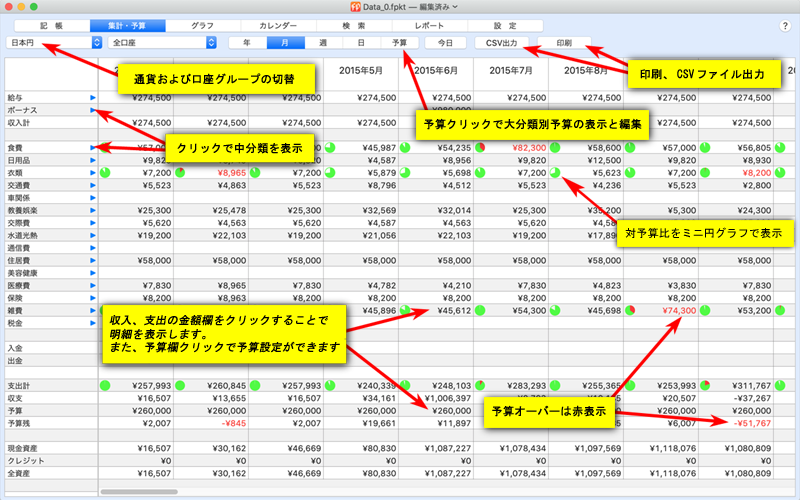Print the table with the 印刷 button

point(564,43)
